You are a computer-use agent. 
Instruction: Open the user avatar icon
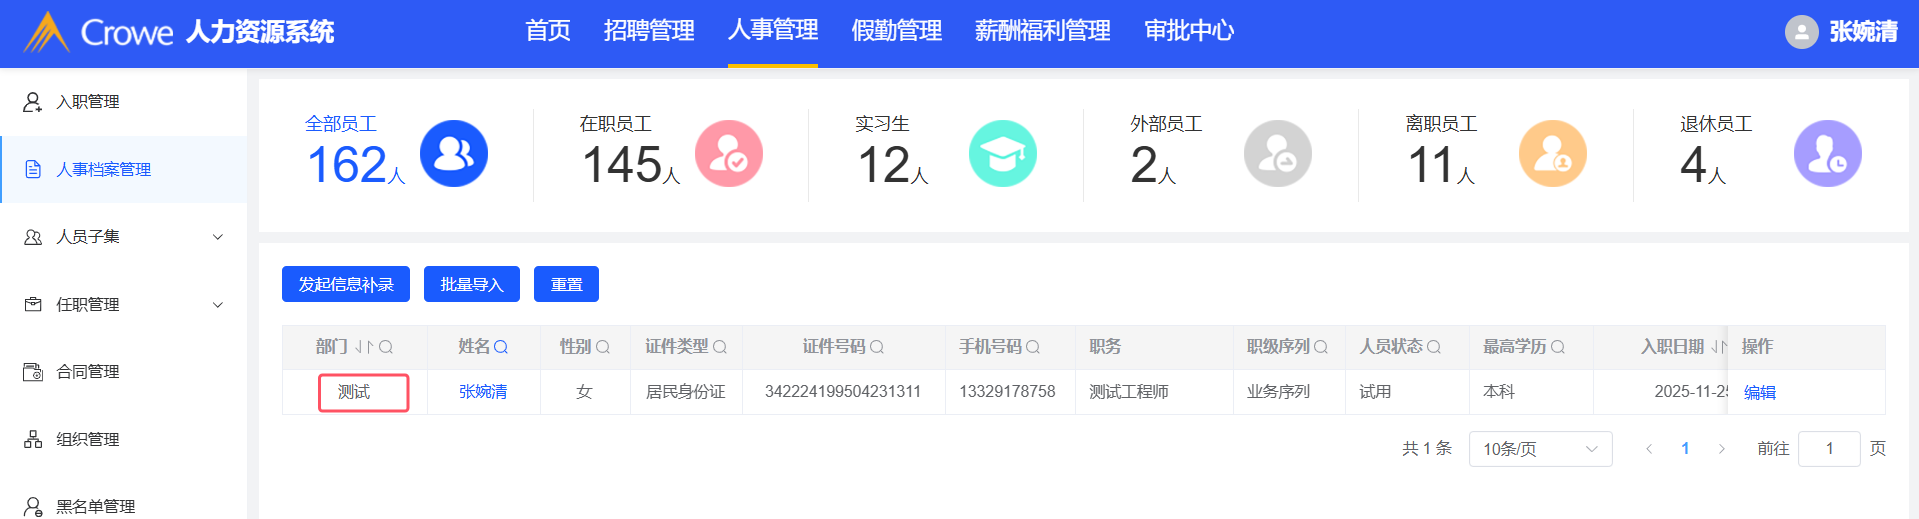click(x=1801, y=32)
